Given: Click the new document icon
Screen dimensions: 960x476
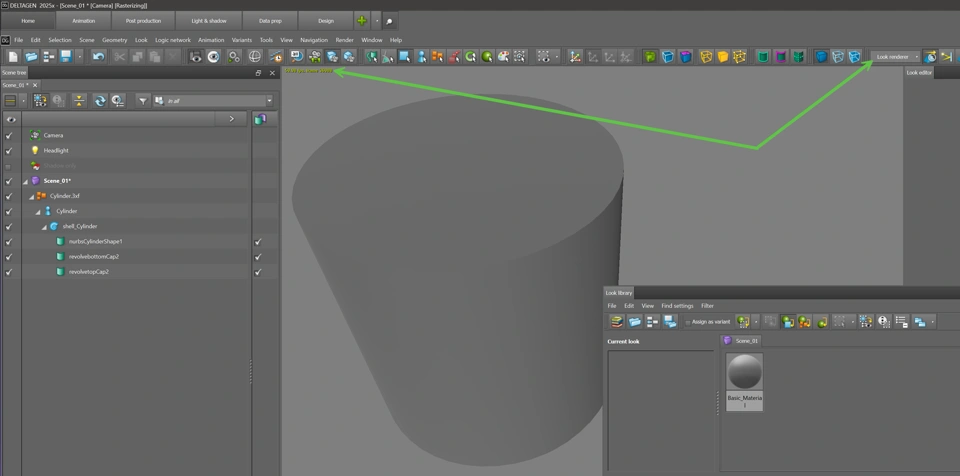Looking at the screenshot, I should tap(13, 57).
